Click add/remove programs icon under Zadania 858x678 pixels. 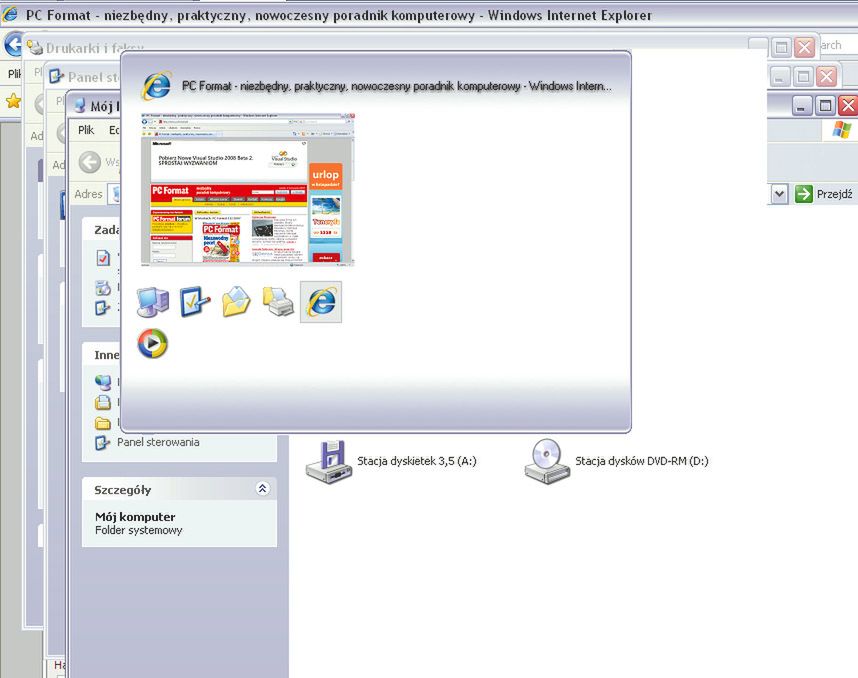pyautogui.click(x=103, y=288)
